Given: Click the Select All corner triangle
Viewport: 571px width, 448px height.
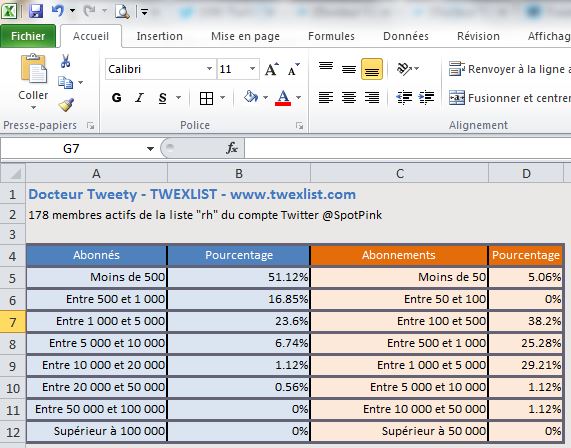Looking at the screenshot, I should point(13,173).
